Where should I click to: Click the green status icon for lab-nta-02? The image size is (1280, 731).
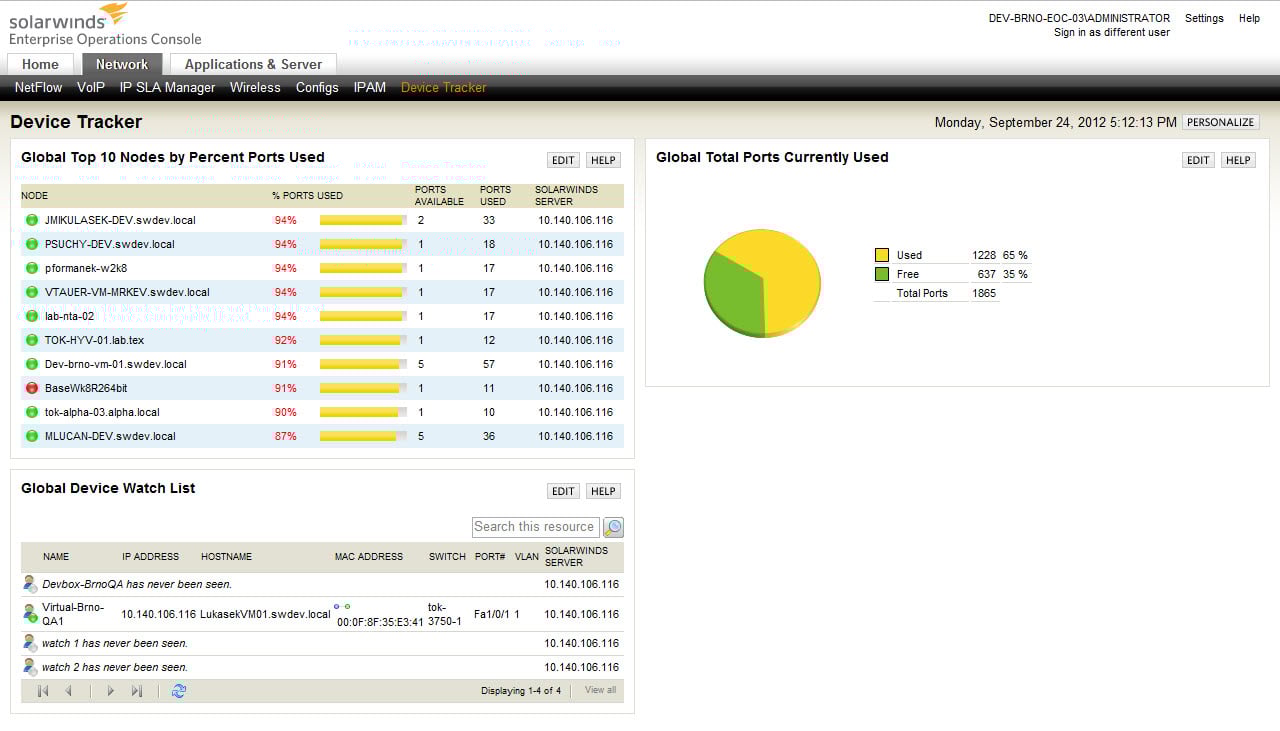tap(32, 316)
